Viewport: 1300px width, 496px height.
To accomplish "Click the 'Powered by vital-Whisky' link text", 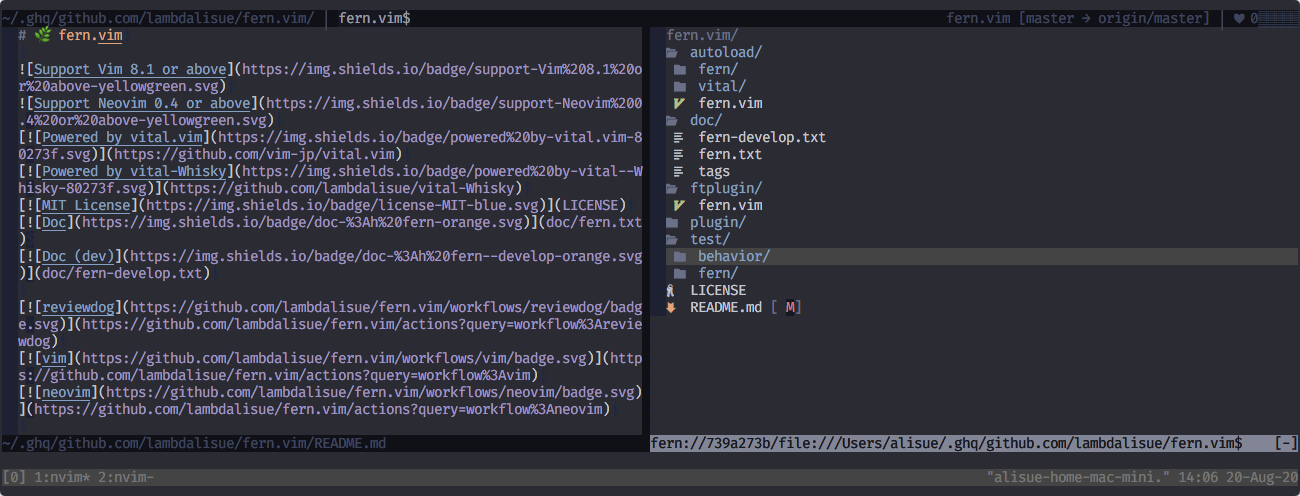I will pos(134,171).
